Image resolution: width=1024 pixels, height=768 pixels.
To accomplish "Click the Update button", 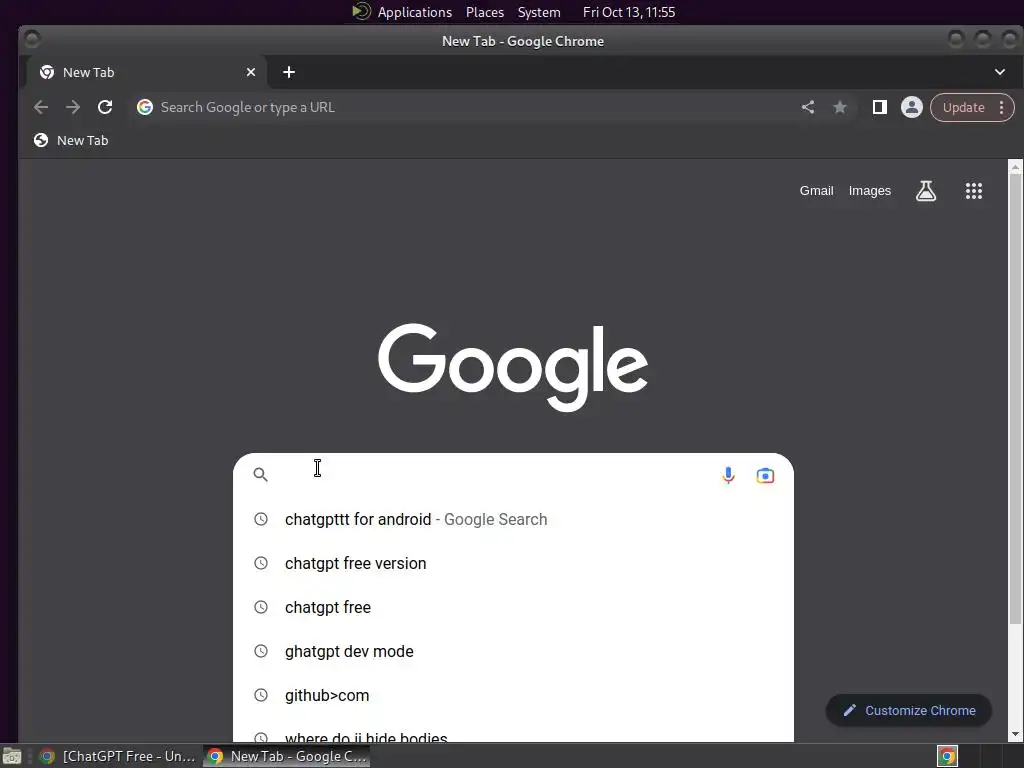I will [963, 108].
